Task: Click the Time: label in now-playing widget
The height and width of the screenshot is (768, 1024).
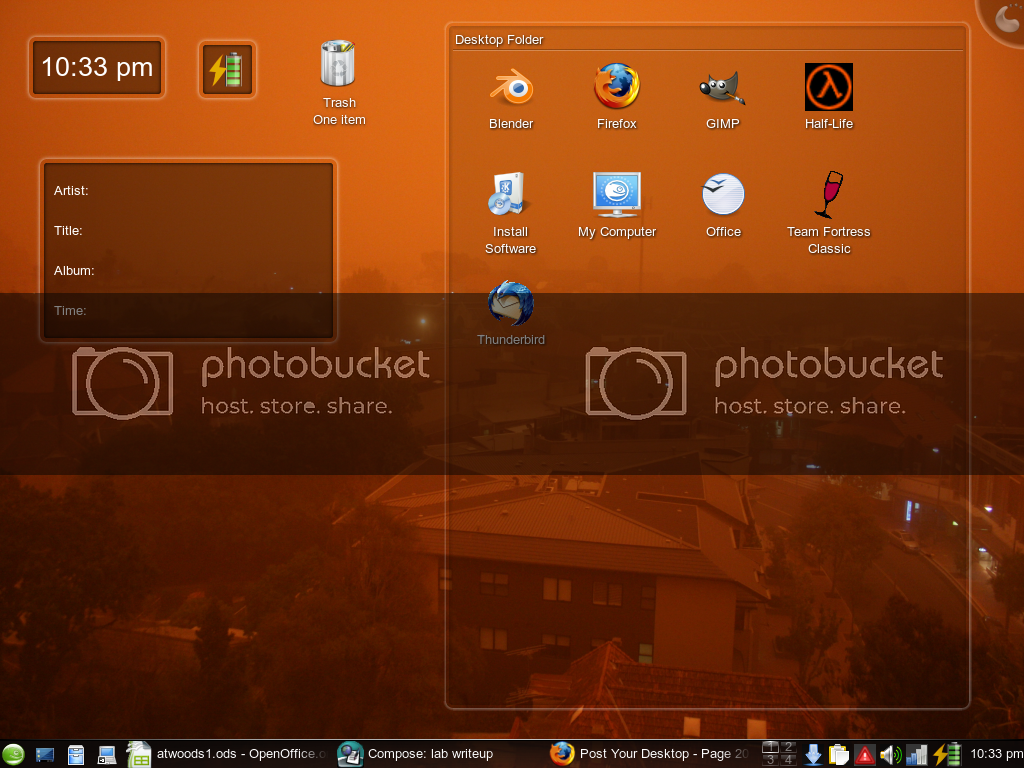Action: [70, 310]
